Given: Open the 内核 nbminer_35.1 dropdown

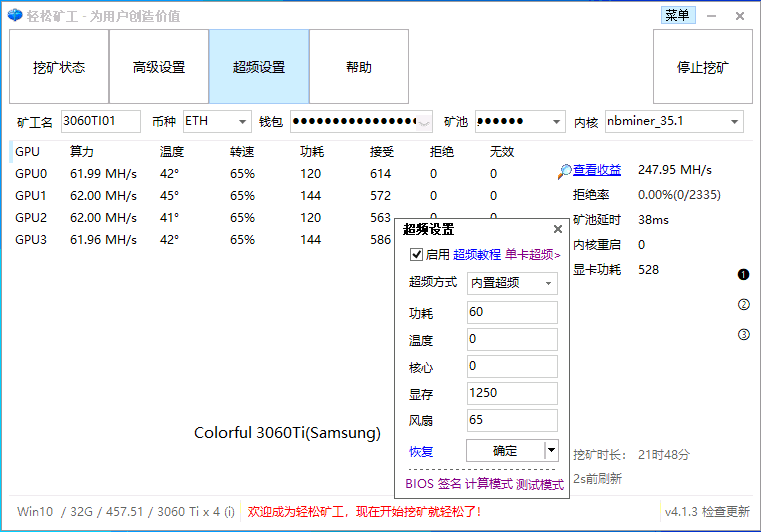Looking at the screenshot, I should (x=735, y=122).
